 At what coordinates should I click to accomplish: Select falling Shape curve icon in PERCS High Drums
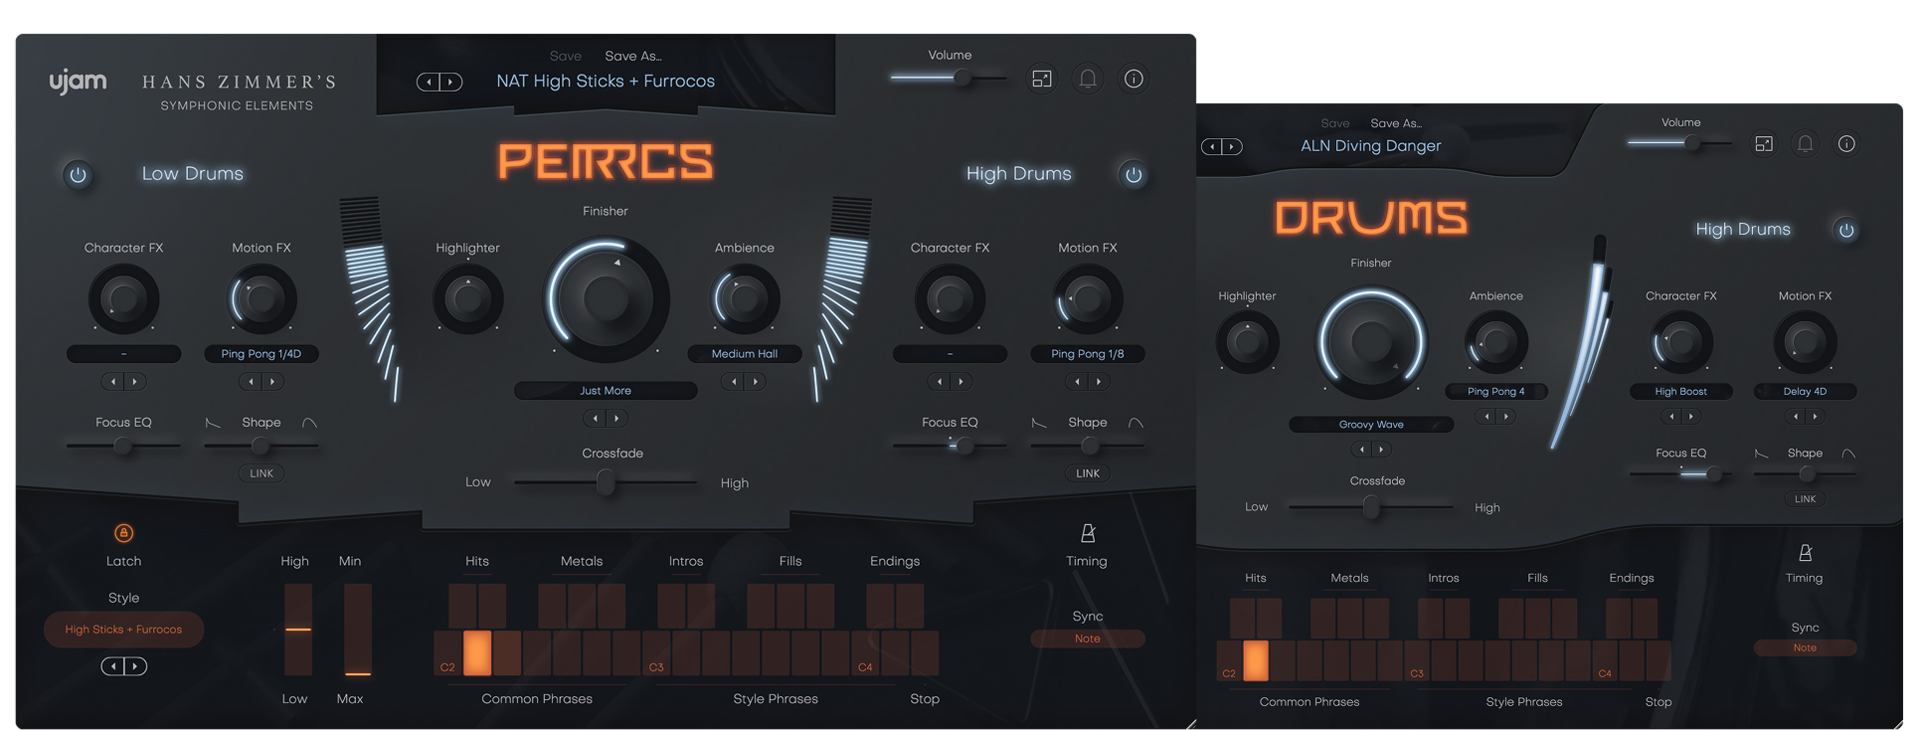1039,423
